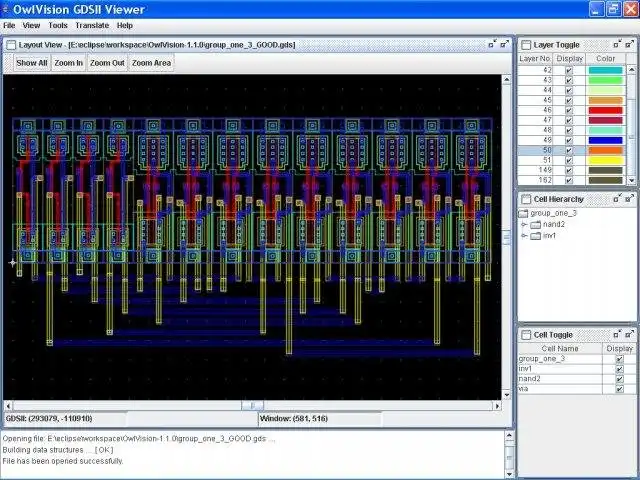Click the Layout View panel icon

[11, 45]
